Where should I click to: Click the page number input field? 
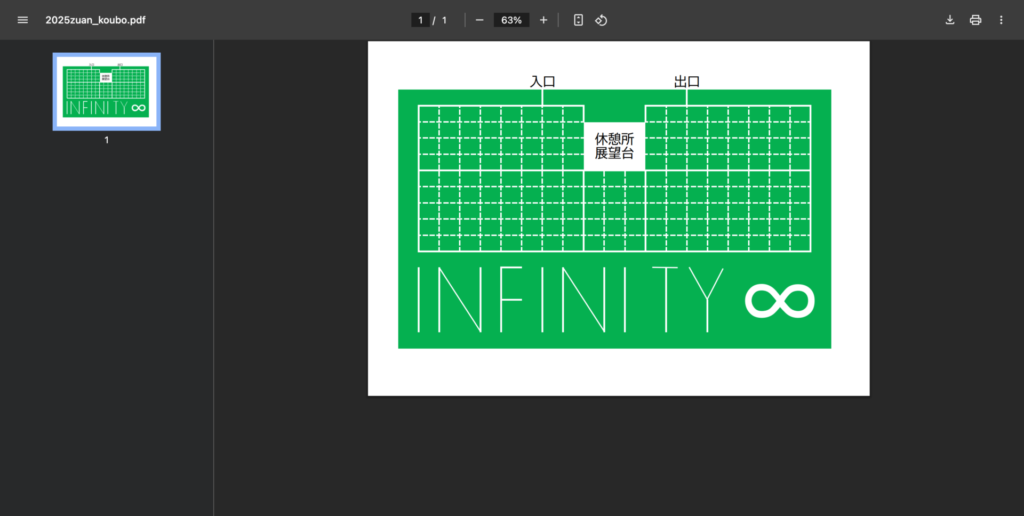coord(420,20)
